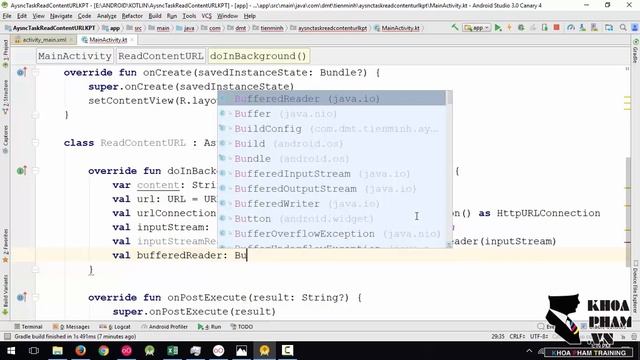The height and width of the screenshot is (360, 640).
Task: Click the user account icon at toolbar end
Action: 635,28
